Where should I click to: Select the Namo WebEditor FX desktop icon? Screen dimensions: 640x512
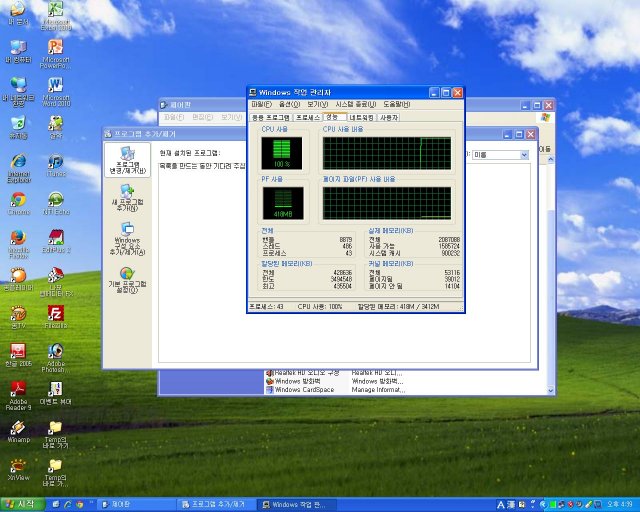click(56, 282)
